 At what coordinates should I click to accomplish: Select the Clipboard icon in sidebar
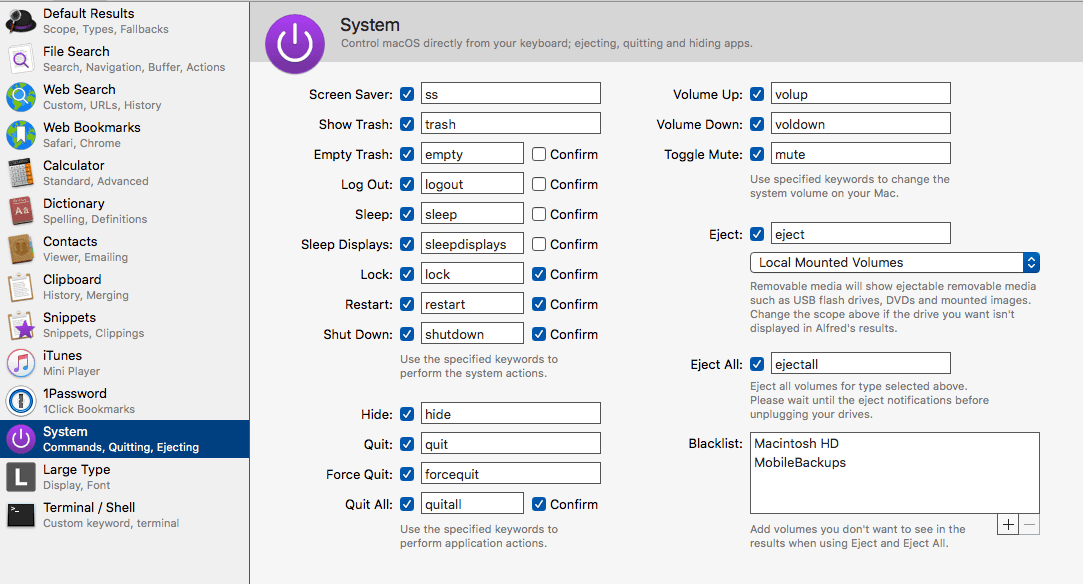21,286
